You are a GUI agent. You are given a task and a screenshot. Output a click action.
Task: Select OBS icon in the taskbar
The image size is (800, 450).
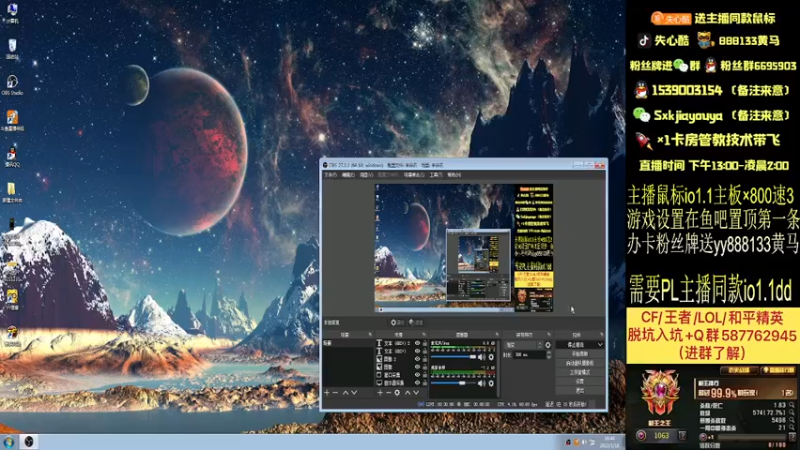pyautogui.click(x=29, y=442)
